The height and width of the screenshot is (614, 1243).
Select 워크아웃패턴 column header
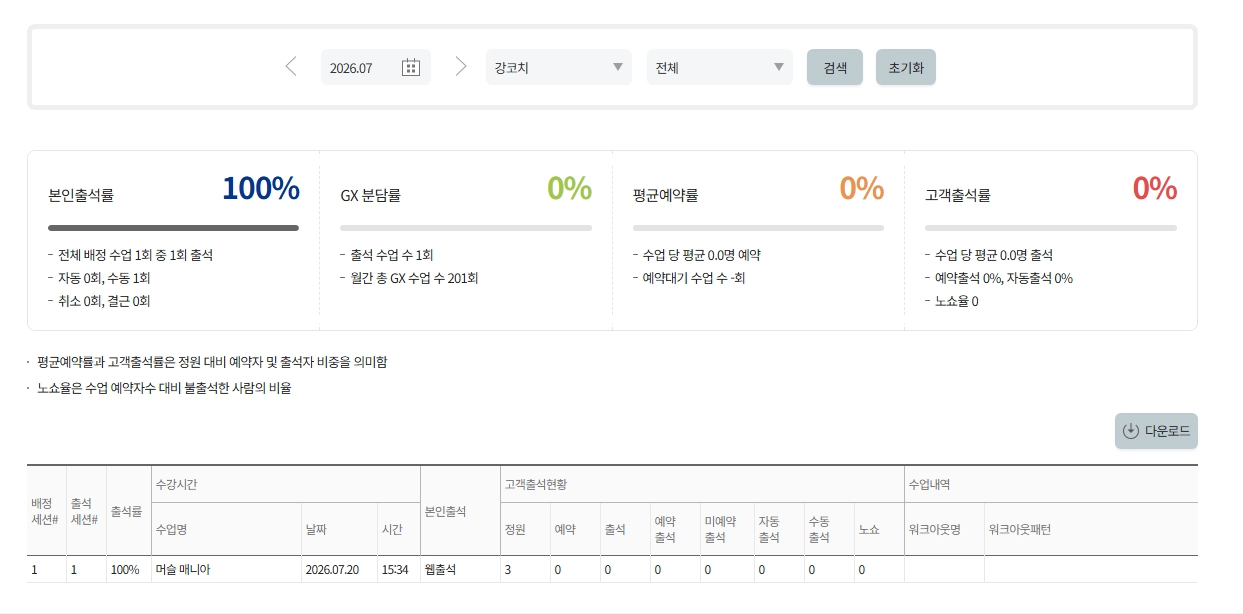[x=1091, y=529]
